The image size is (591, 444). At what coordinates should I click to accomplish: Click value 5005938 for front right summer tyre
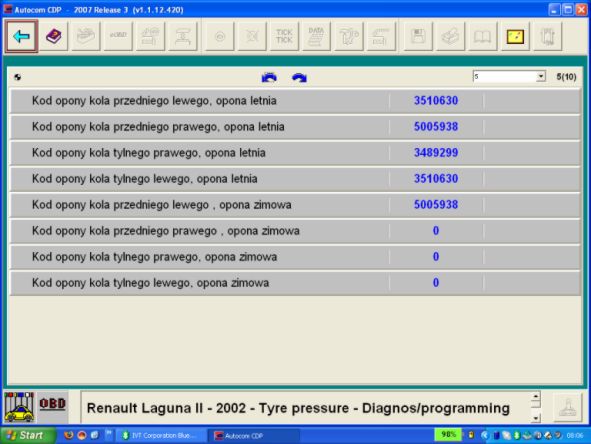coord(436,127)
